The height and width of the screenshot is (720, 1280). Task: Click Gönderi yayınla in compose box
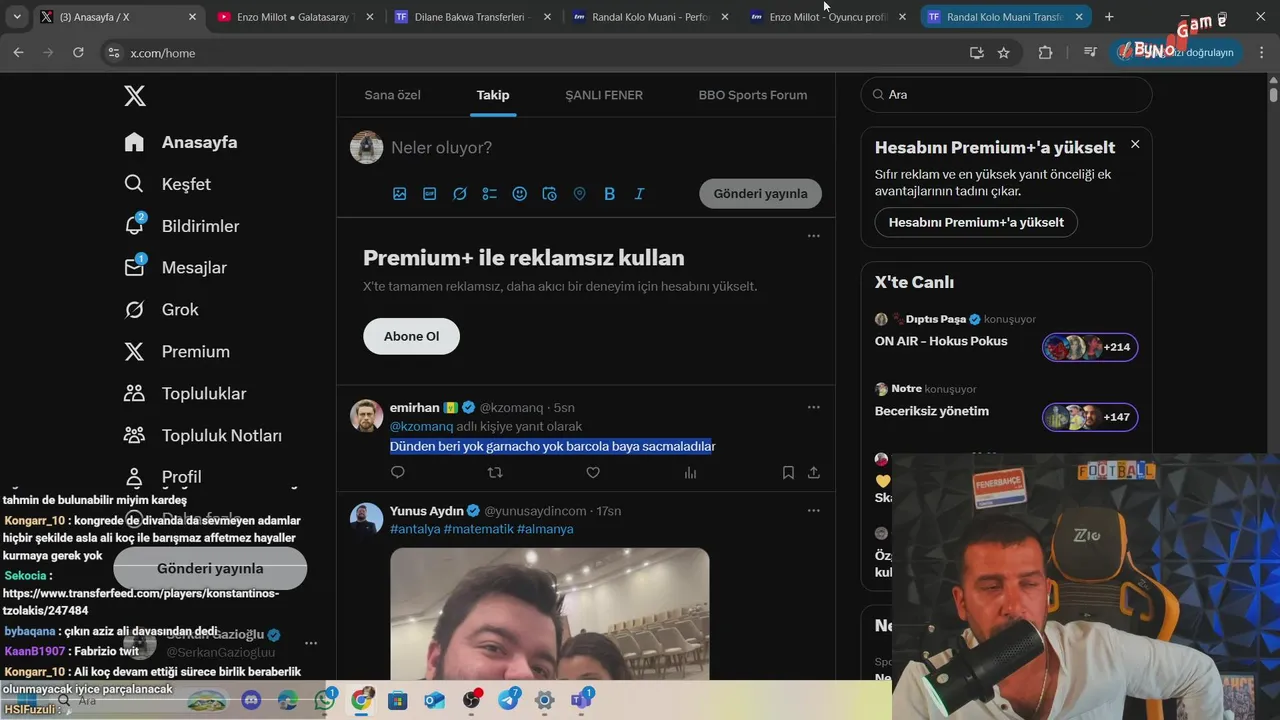[x=760, y=194]
